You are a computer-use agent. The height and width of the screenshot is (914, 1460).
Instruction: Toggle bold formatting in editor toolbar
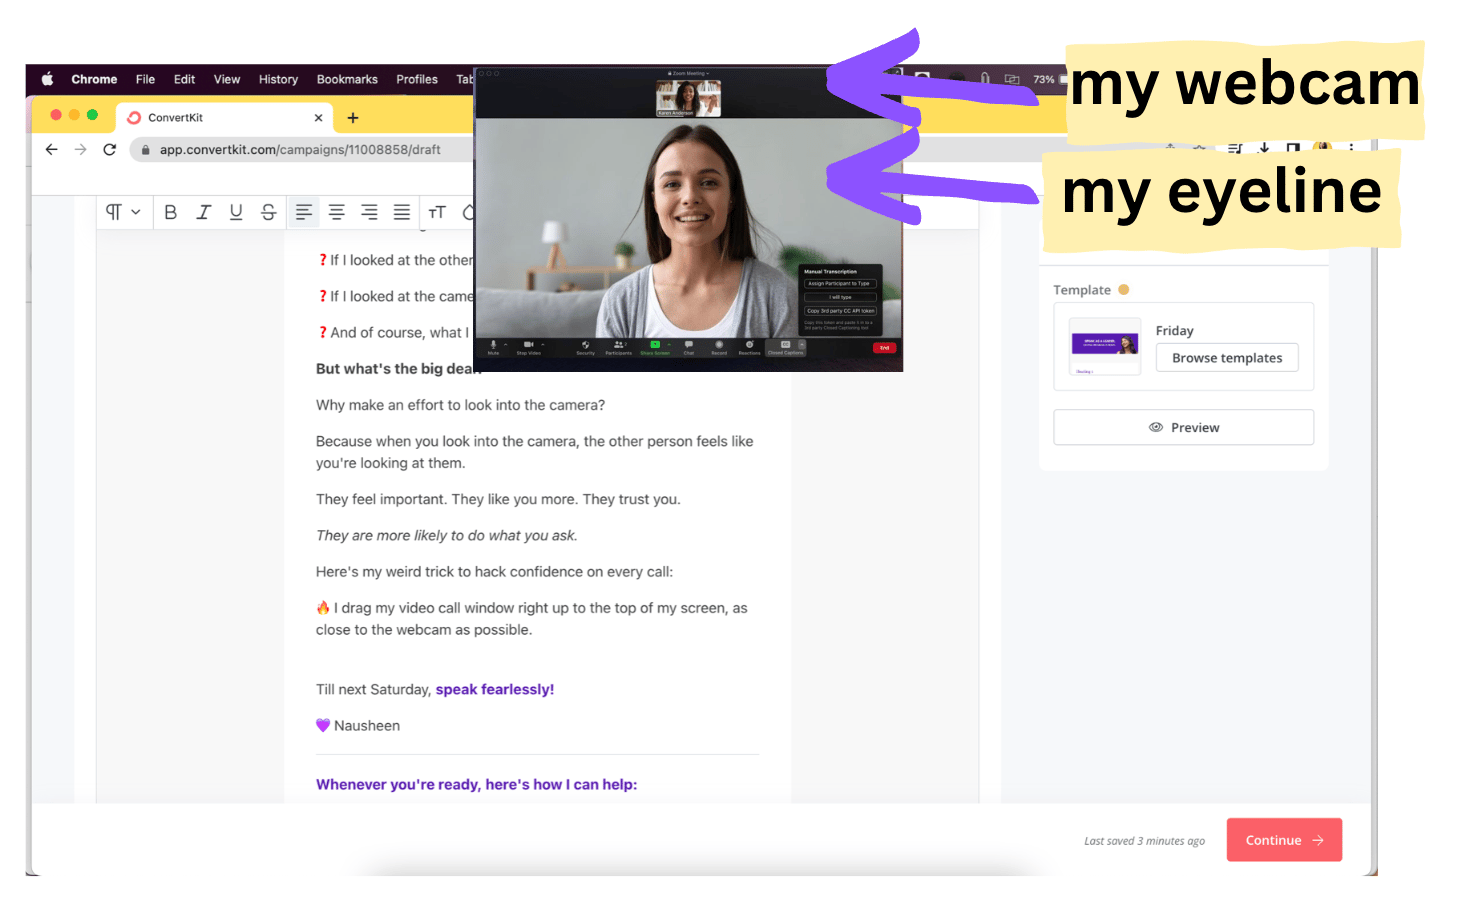[171, 212]
